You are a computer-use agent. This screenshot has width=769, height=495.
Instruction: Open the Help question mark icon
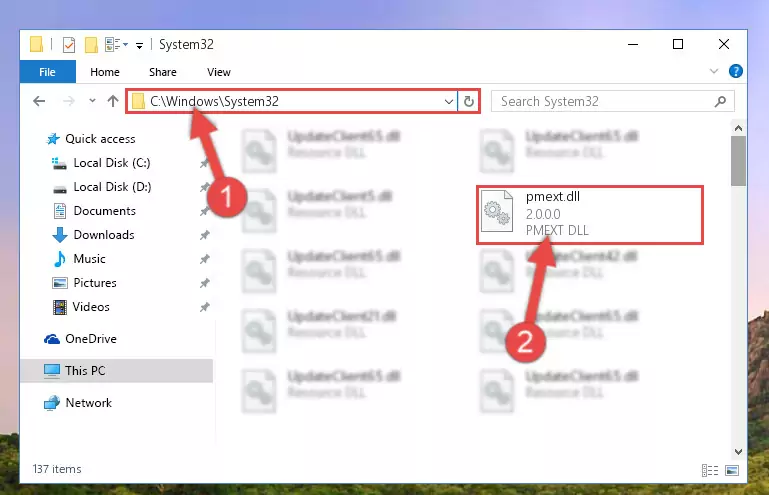click(x=736, y=71)
